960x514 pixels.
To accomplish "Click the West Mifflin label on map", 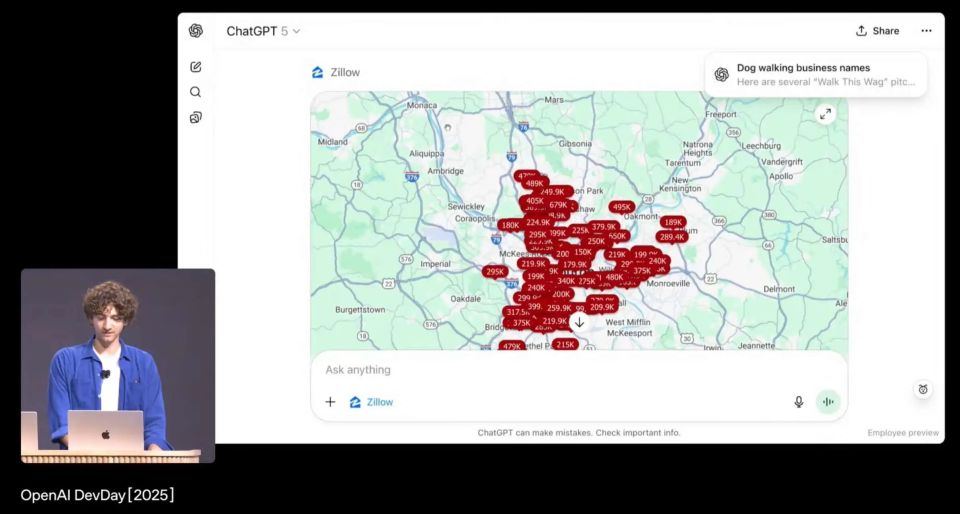I will click(628, 322).
